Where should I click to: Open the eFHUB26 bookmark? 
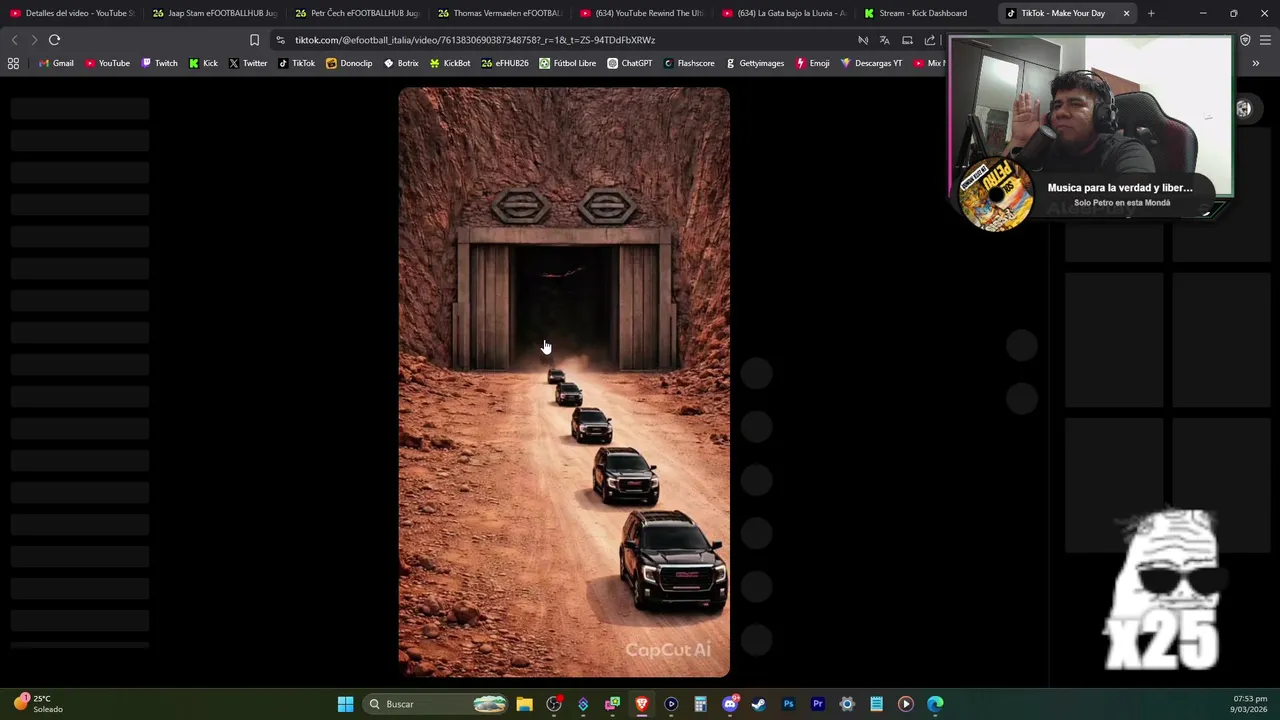click(x=505, y=63)
